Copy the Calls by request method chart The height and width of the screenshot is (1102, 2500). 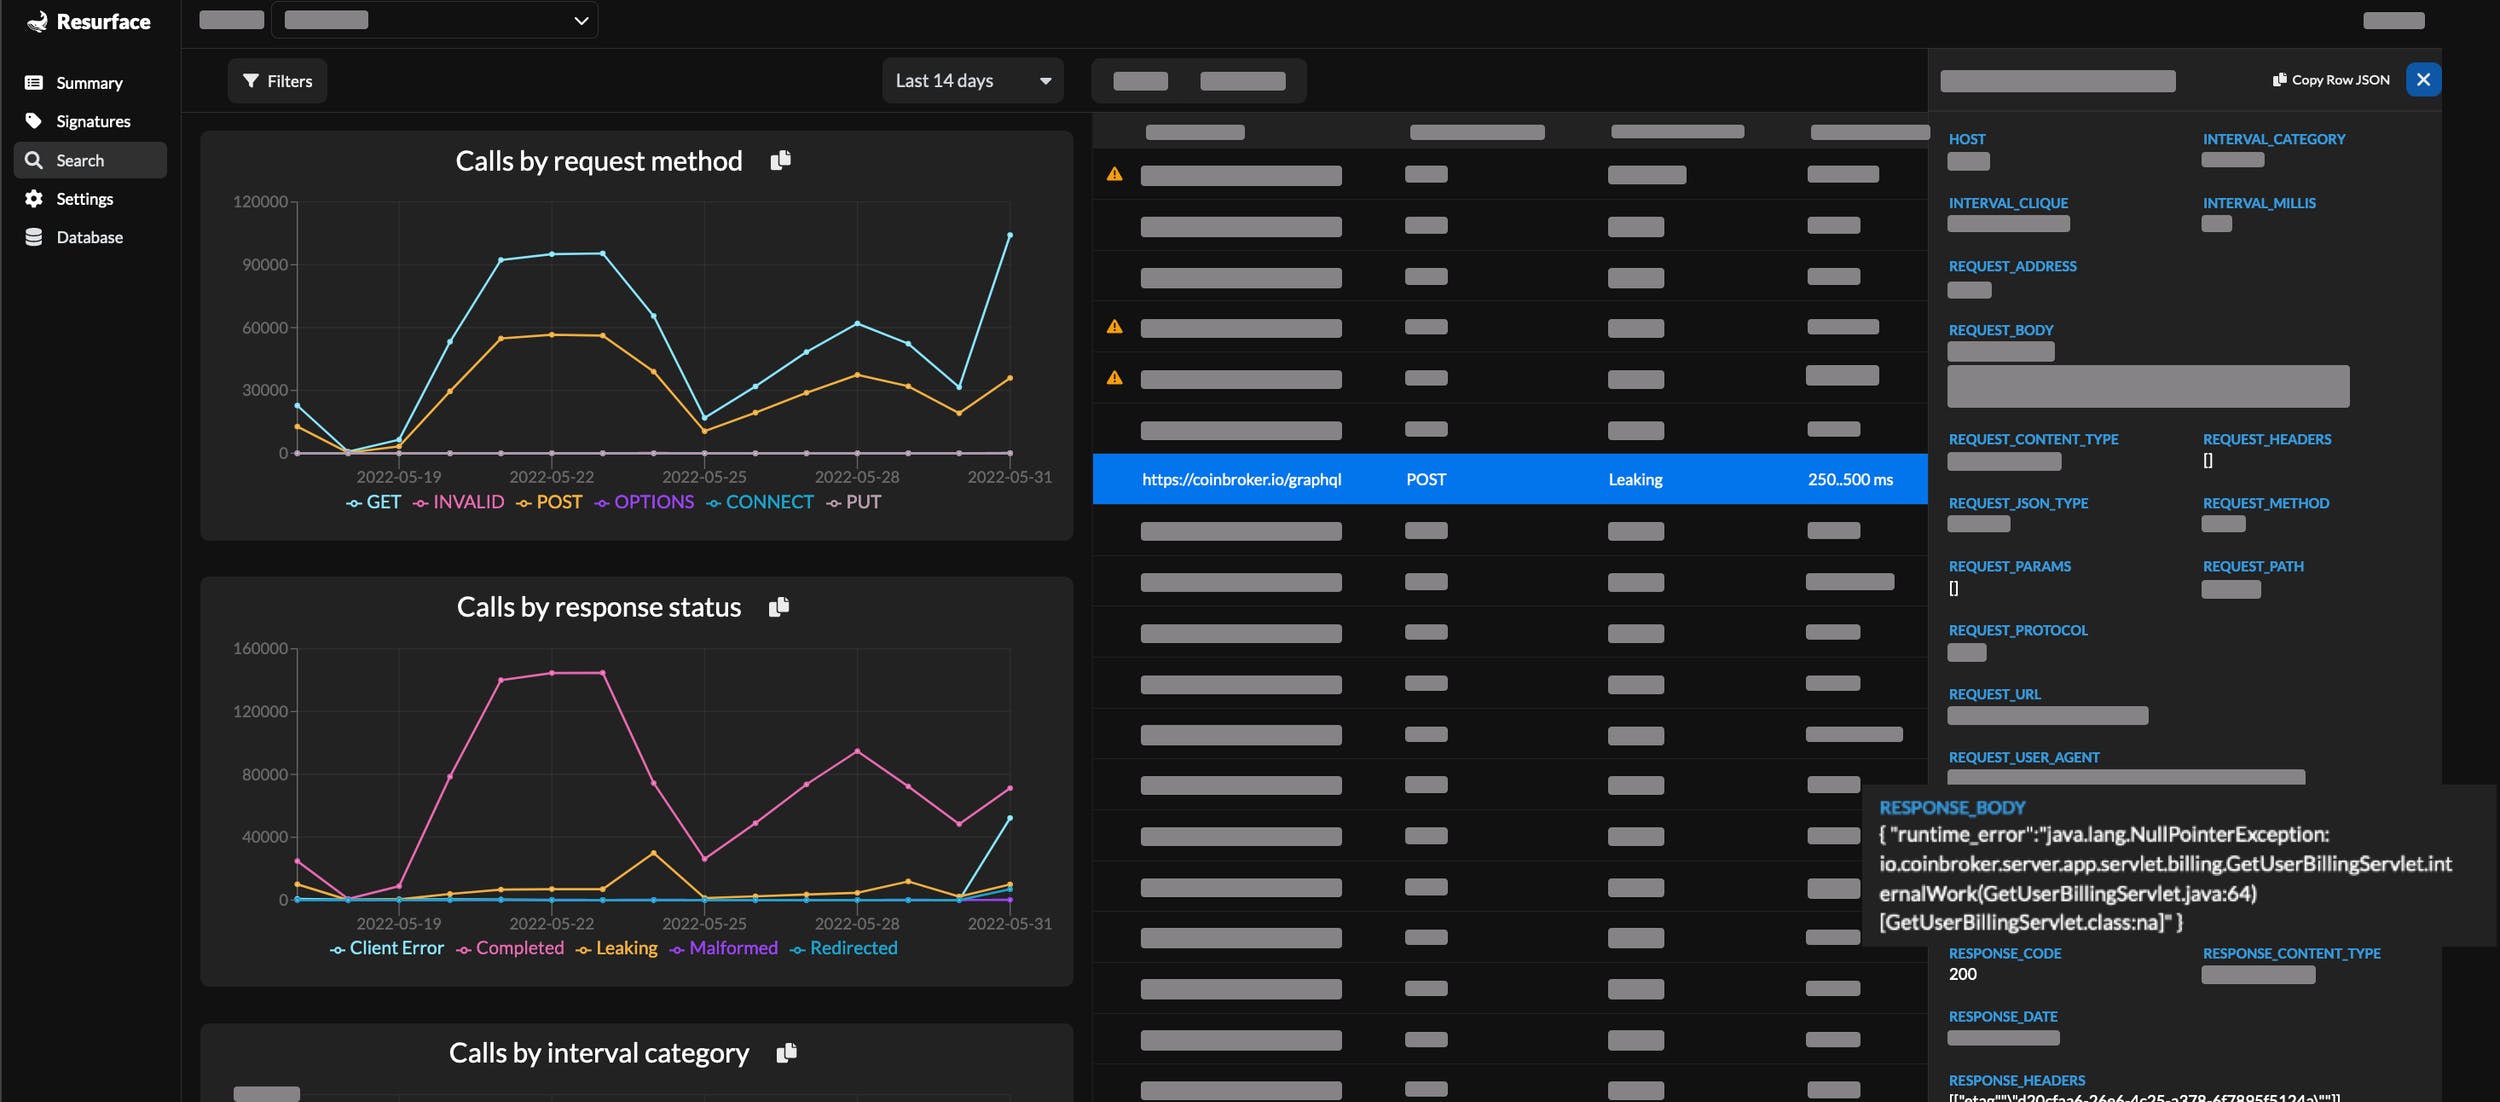tap(780, 160)
